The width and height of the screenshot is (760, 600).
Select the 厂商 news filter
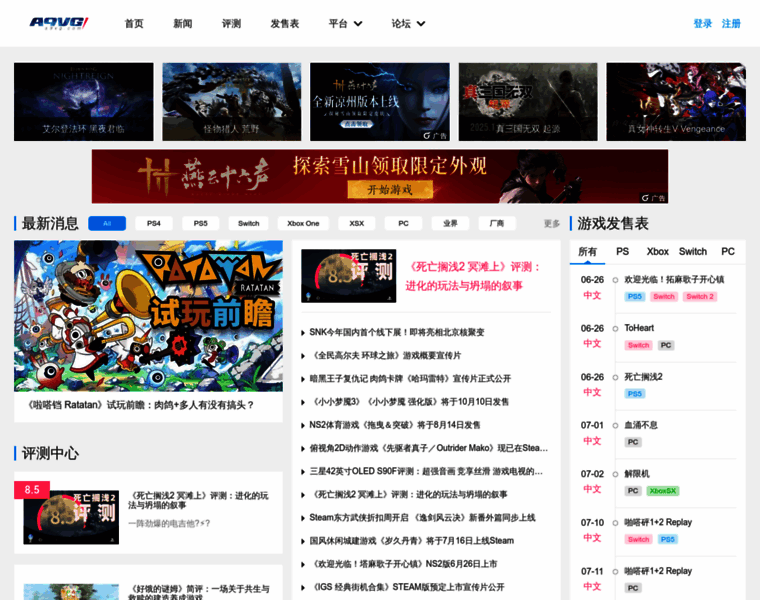tap(497, 223)
